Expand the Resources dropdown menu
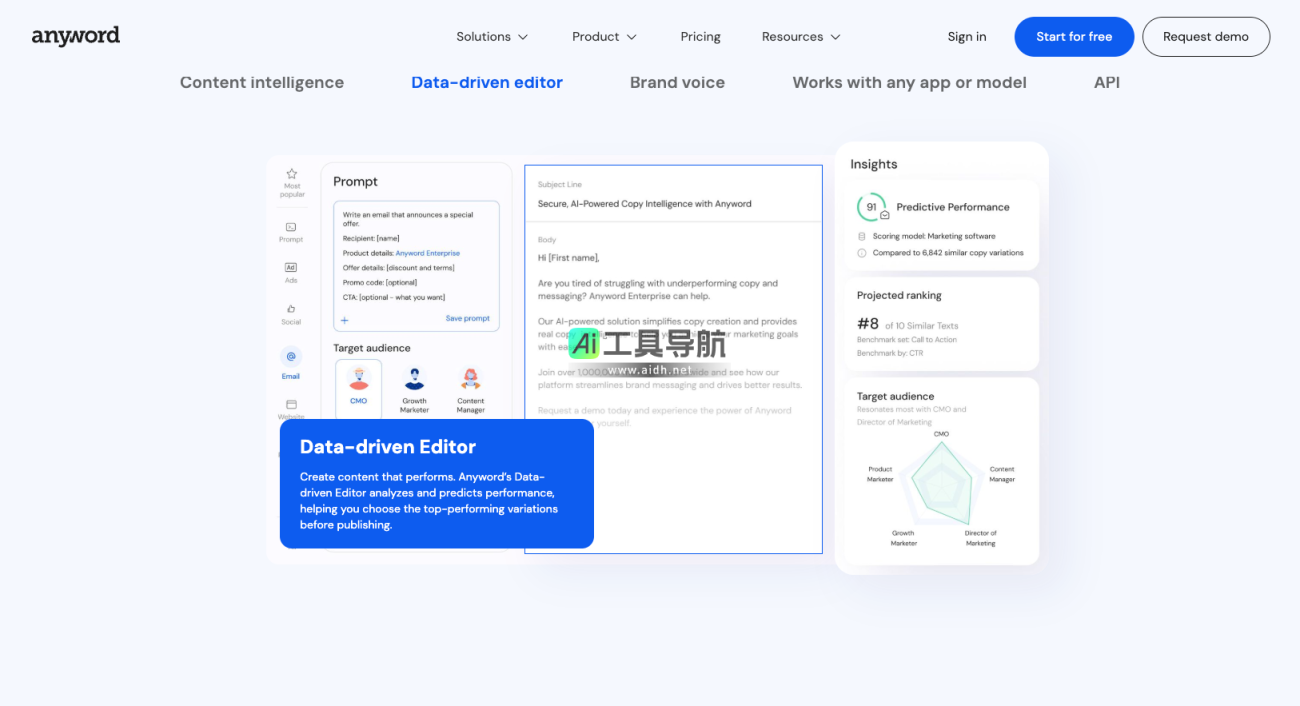 pyautogui.click(x=801, y=37)
